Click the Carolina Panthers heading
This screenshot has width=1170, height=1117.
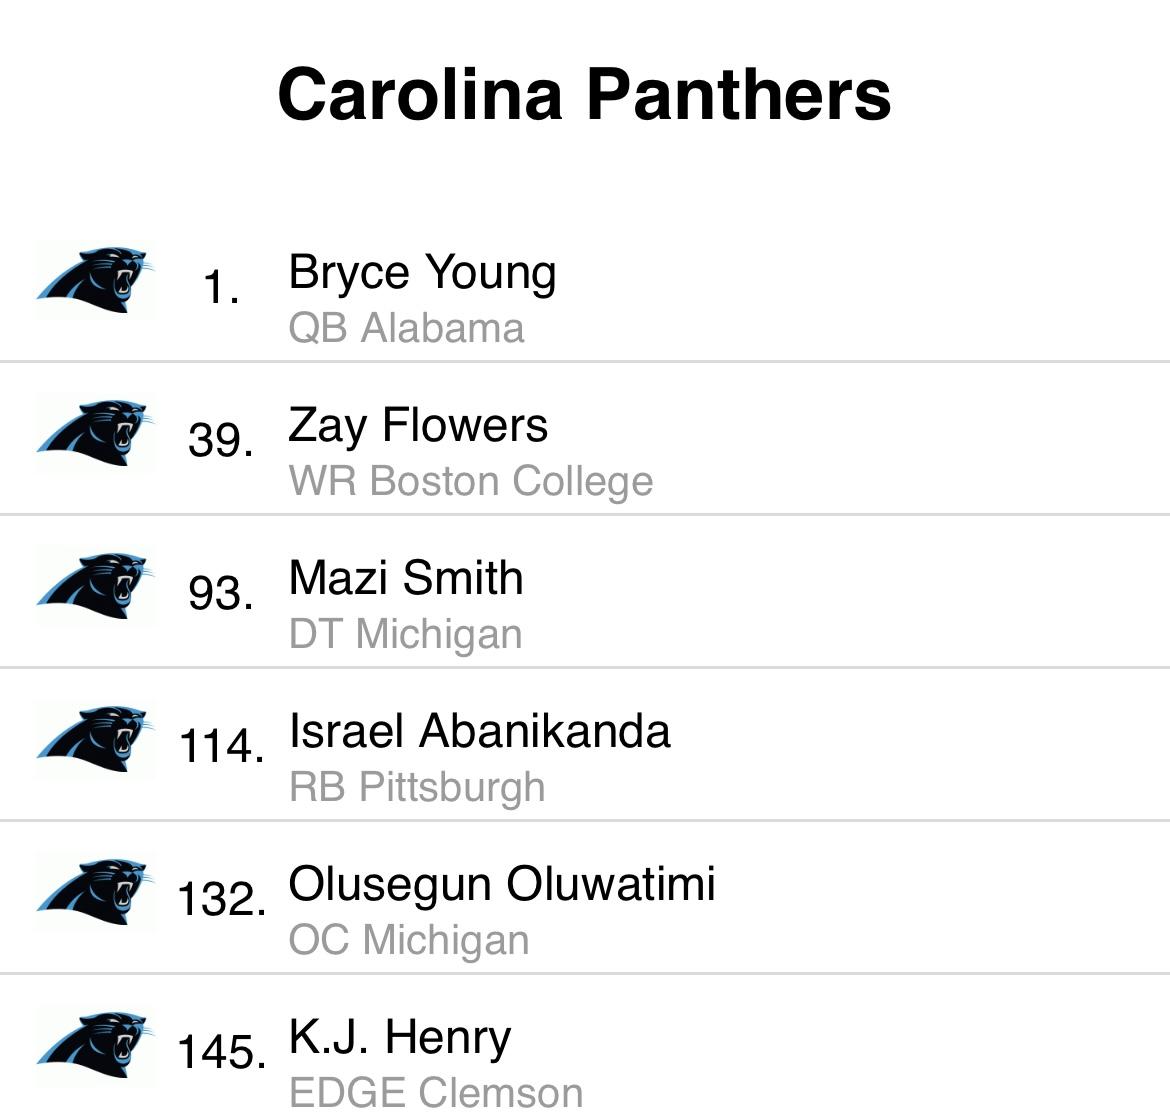[x=584, y=95]
